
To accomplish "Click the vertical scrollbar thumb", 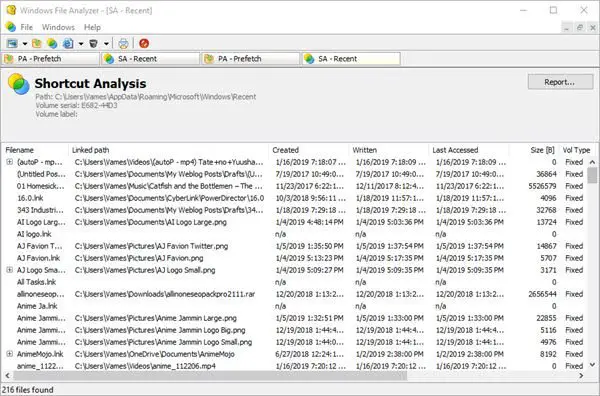I will (x=592, y=175).
